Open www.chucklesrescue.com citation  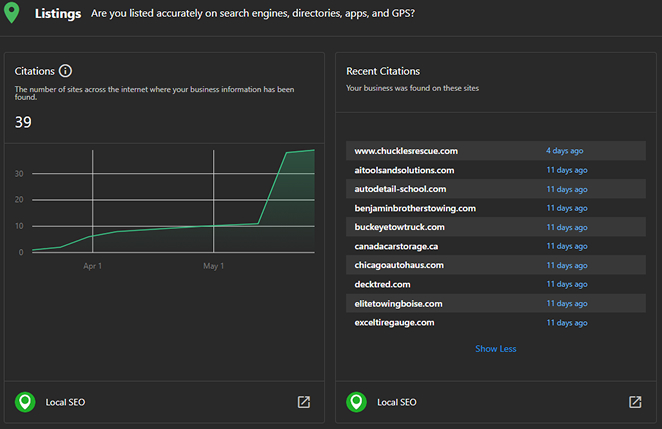(406, 151)
